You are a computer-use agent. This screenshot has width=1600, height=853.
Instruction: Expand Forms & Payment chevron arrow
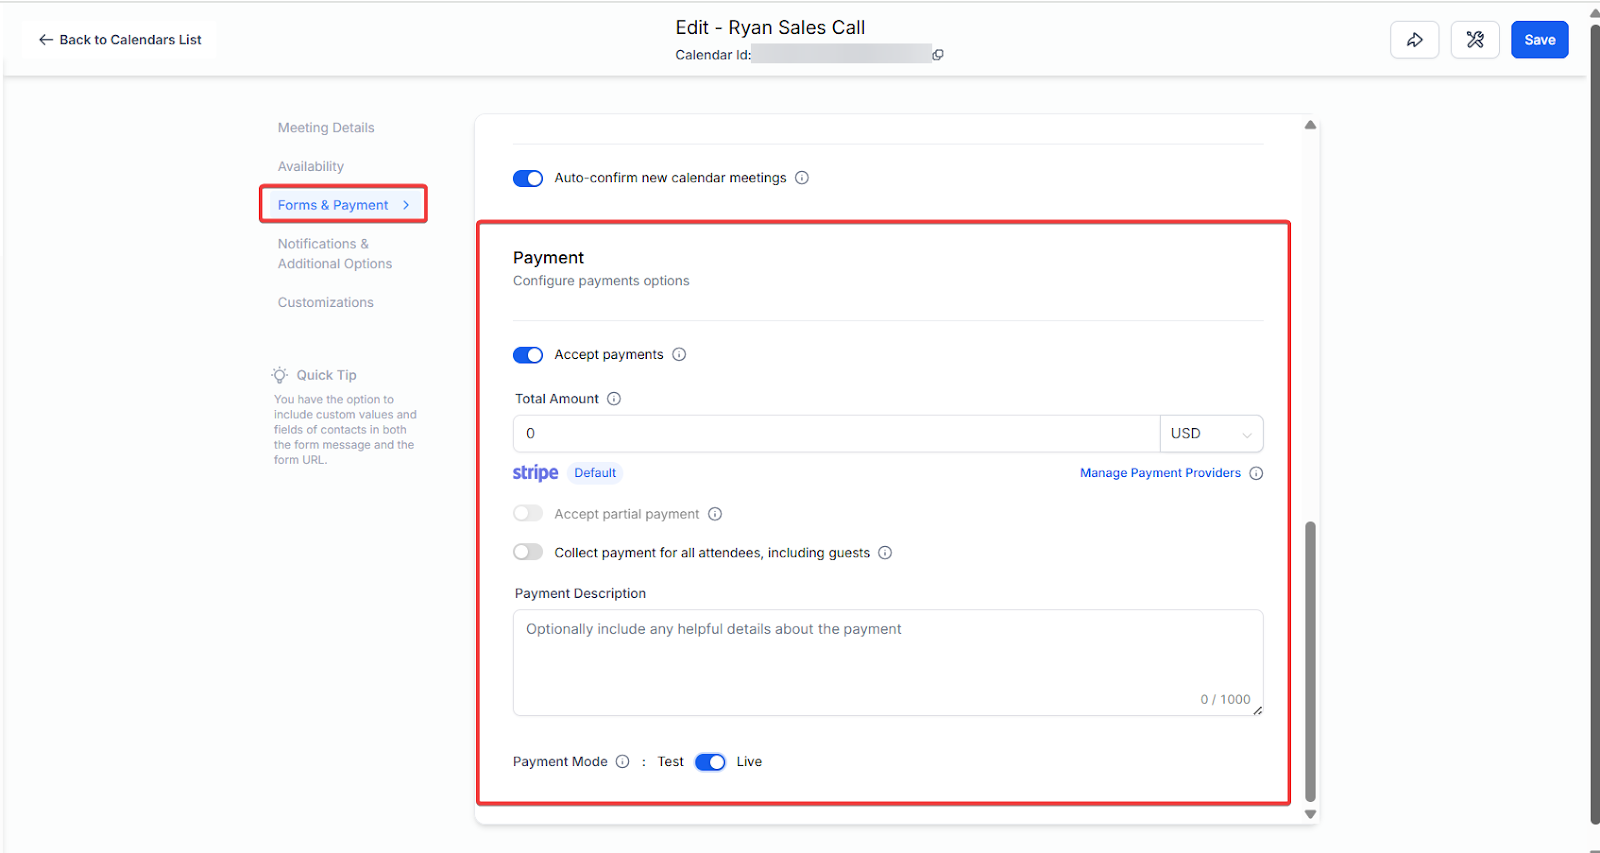pos(406,205)
